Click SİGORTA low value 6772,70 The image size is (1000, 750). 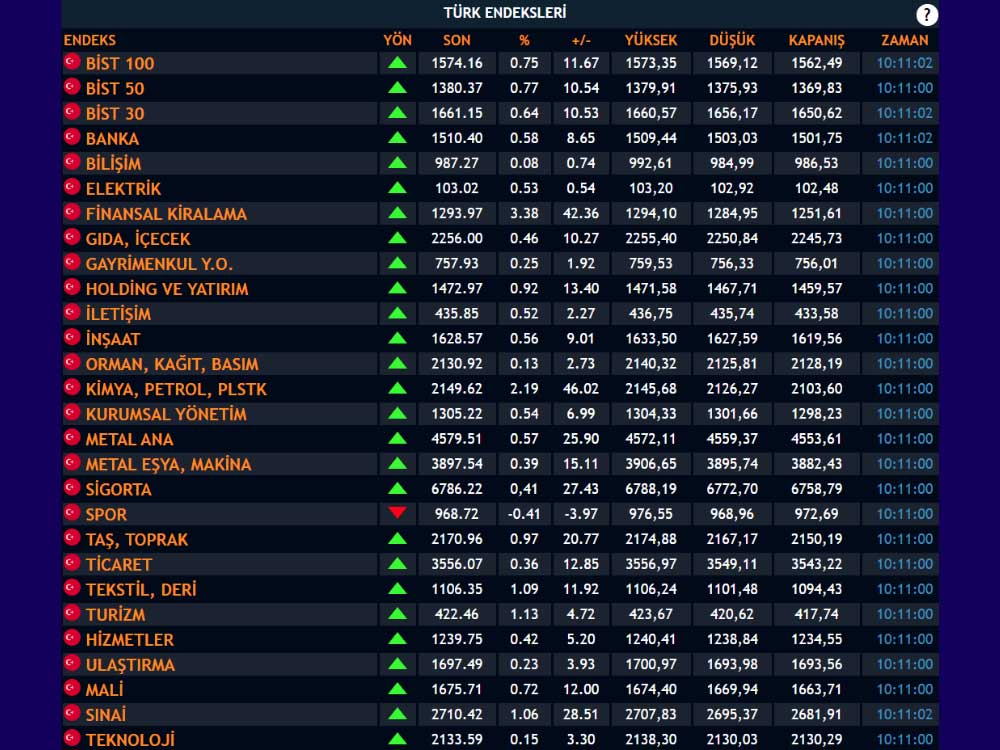pos(732,489)
